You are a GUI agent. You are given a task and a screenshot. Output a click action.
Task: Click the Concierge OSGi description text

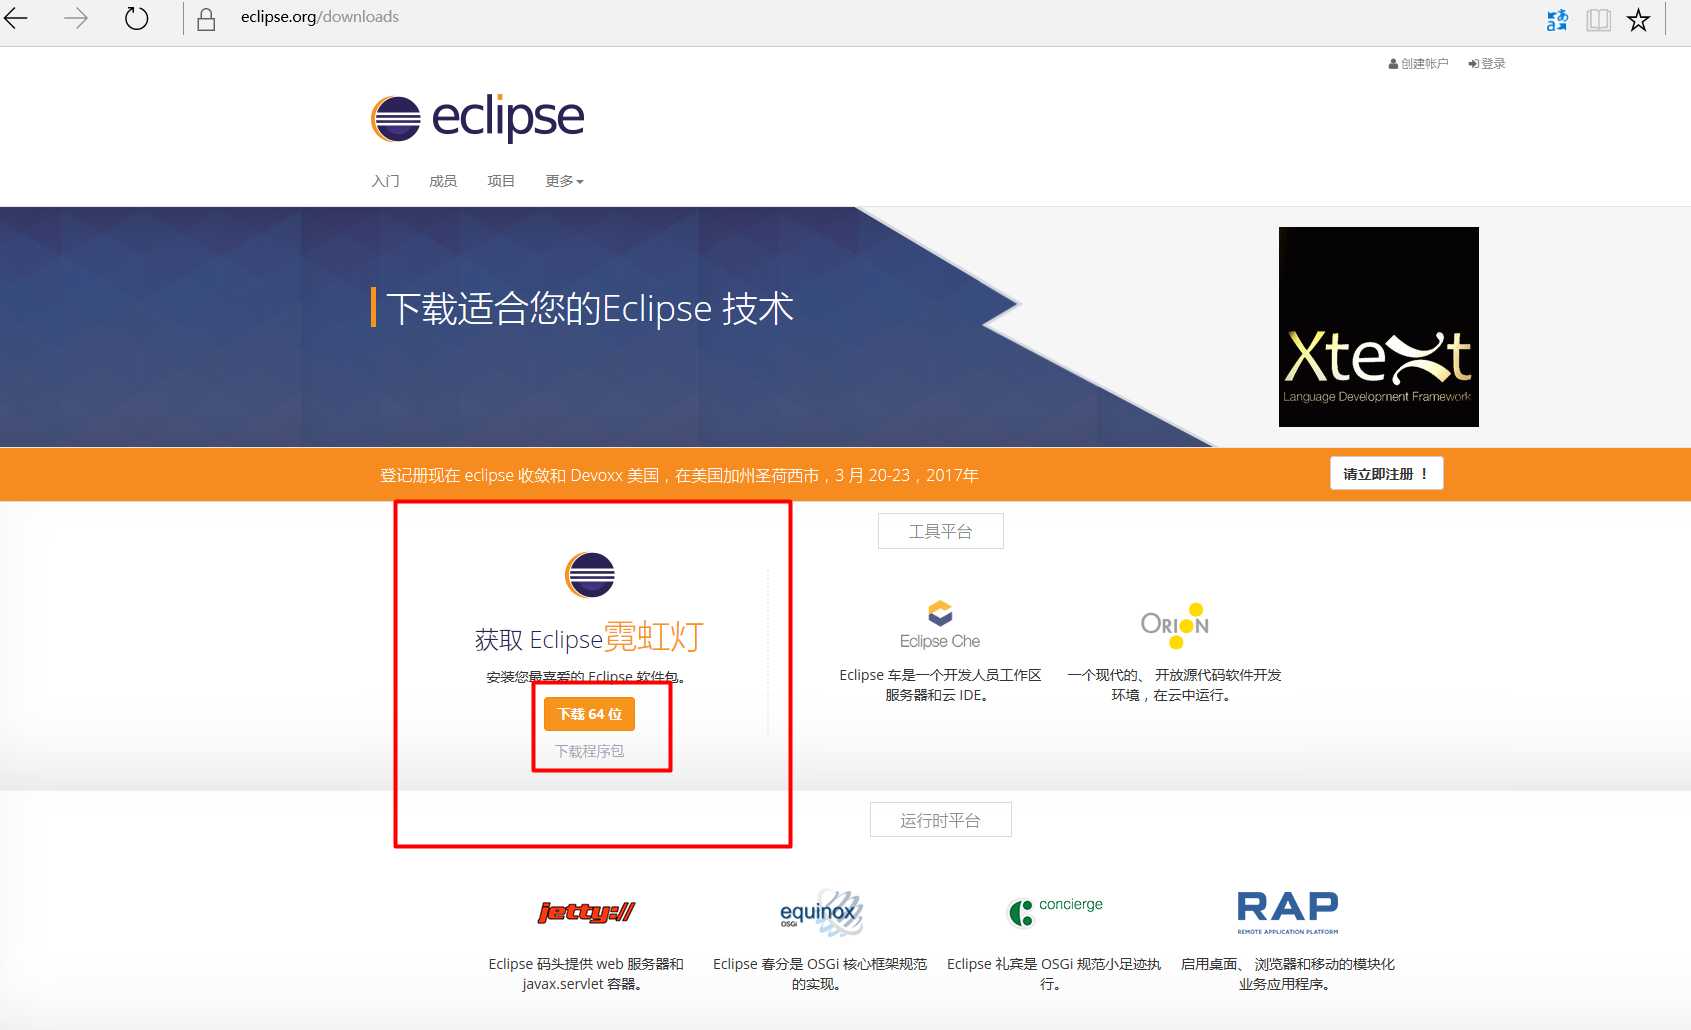click(1054, 974)
